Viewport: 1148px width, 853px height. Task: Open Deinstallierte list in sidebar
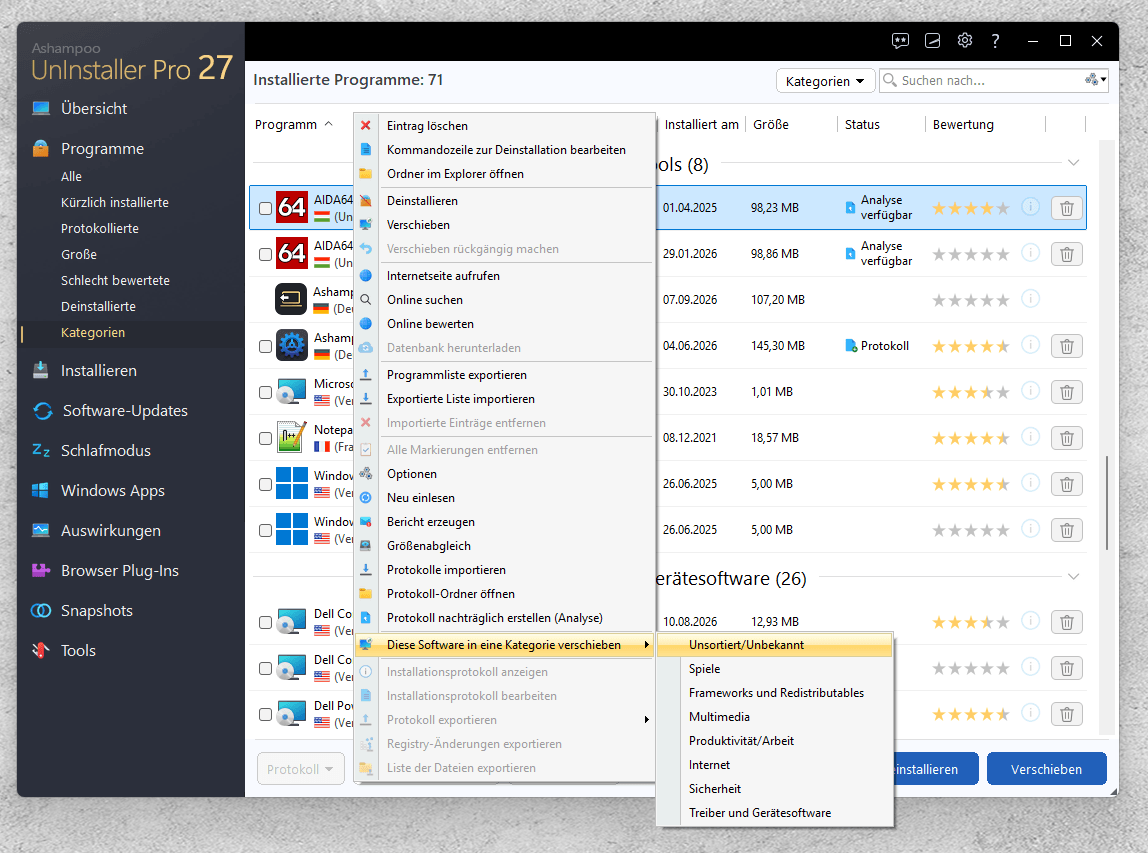(x=98, y=306)
